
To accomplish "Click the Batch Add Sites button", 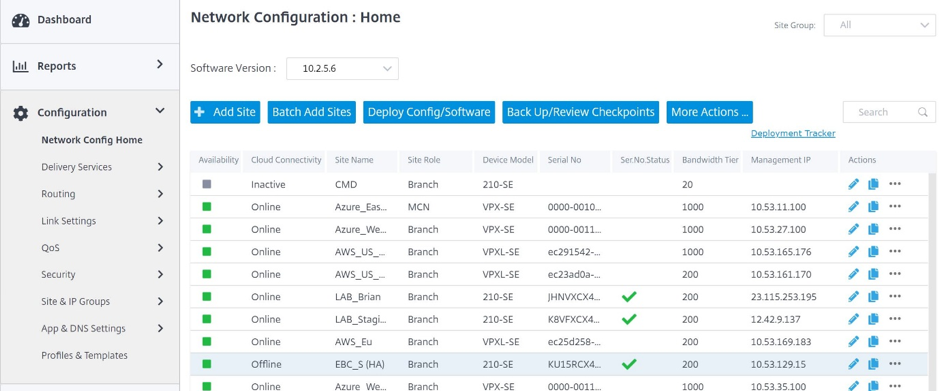I will coord(311,112).
